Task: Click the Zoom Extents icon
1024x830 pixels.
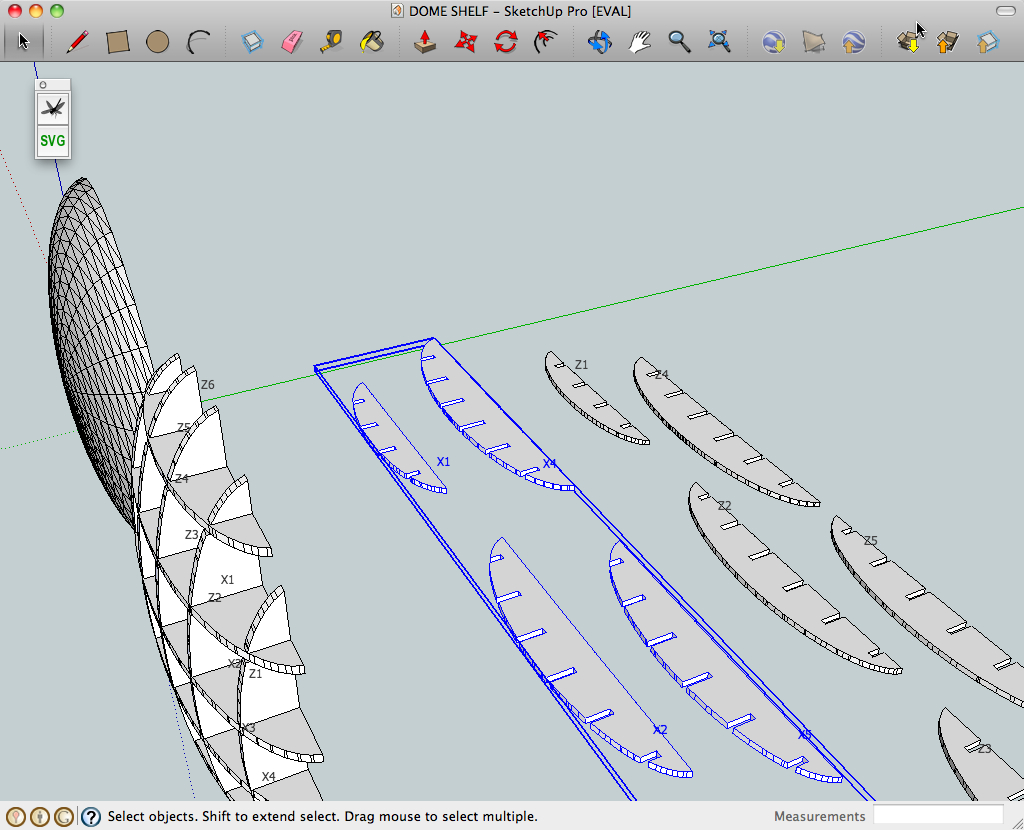Action: (719, 42)
